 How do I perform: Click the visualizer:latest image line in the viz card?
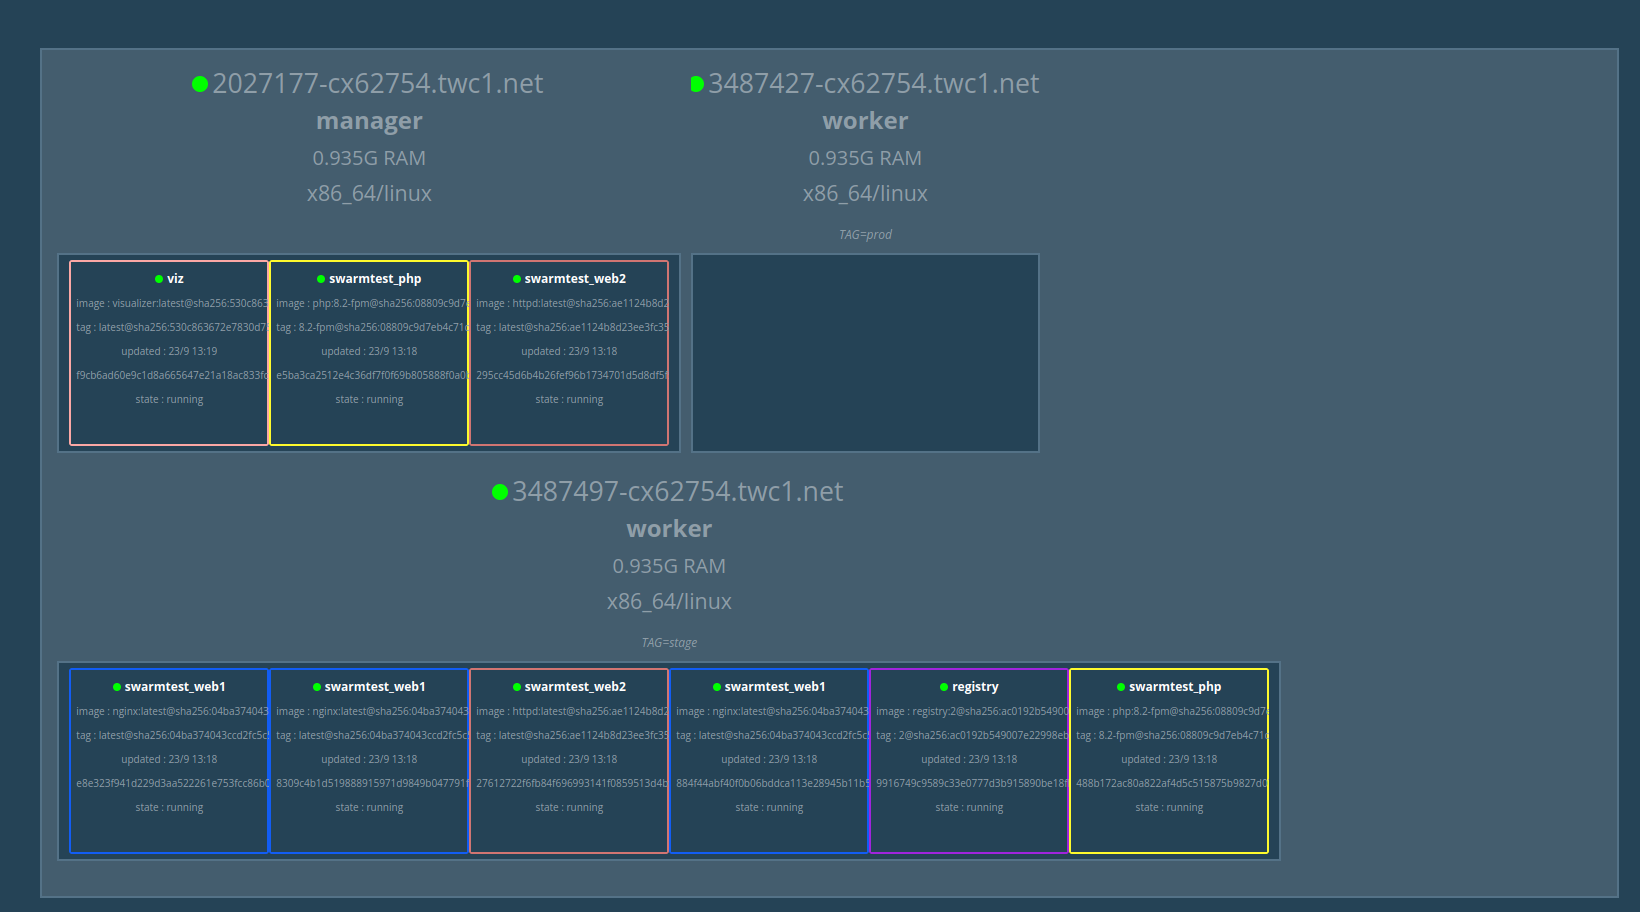(172, 303)
